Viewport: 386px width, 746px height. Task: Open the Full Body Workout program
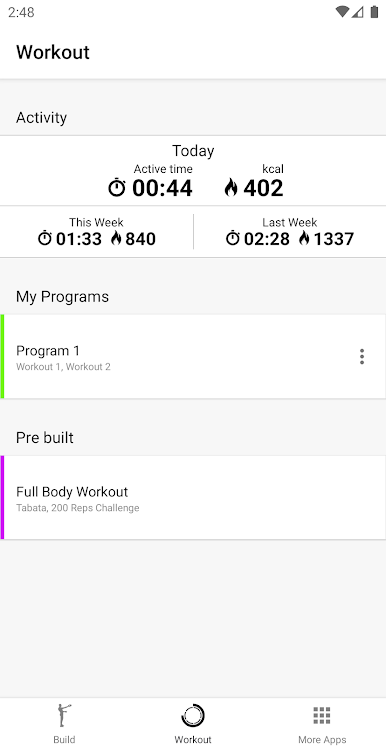(193, 498)
